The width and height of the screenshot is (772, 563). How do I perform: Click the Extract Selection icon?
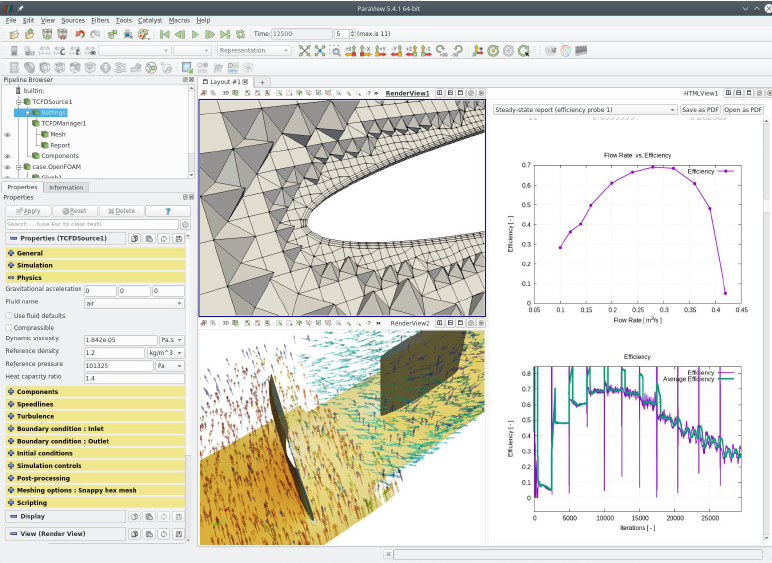[x=187, y=67]
